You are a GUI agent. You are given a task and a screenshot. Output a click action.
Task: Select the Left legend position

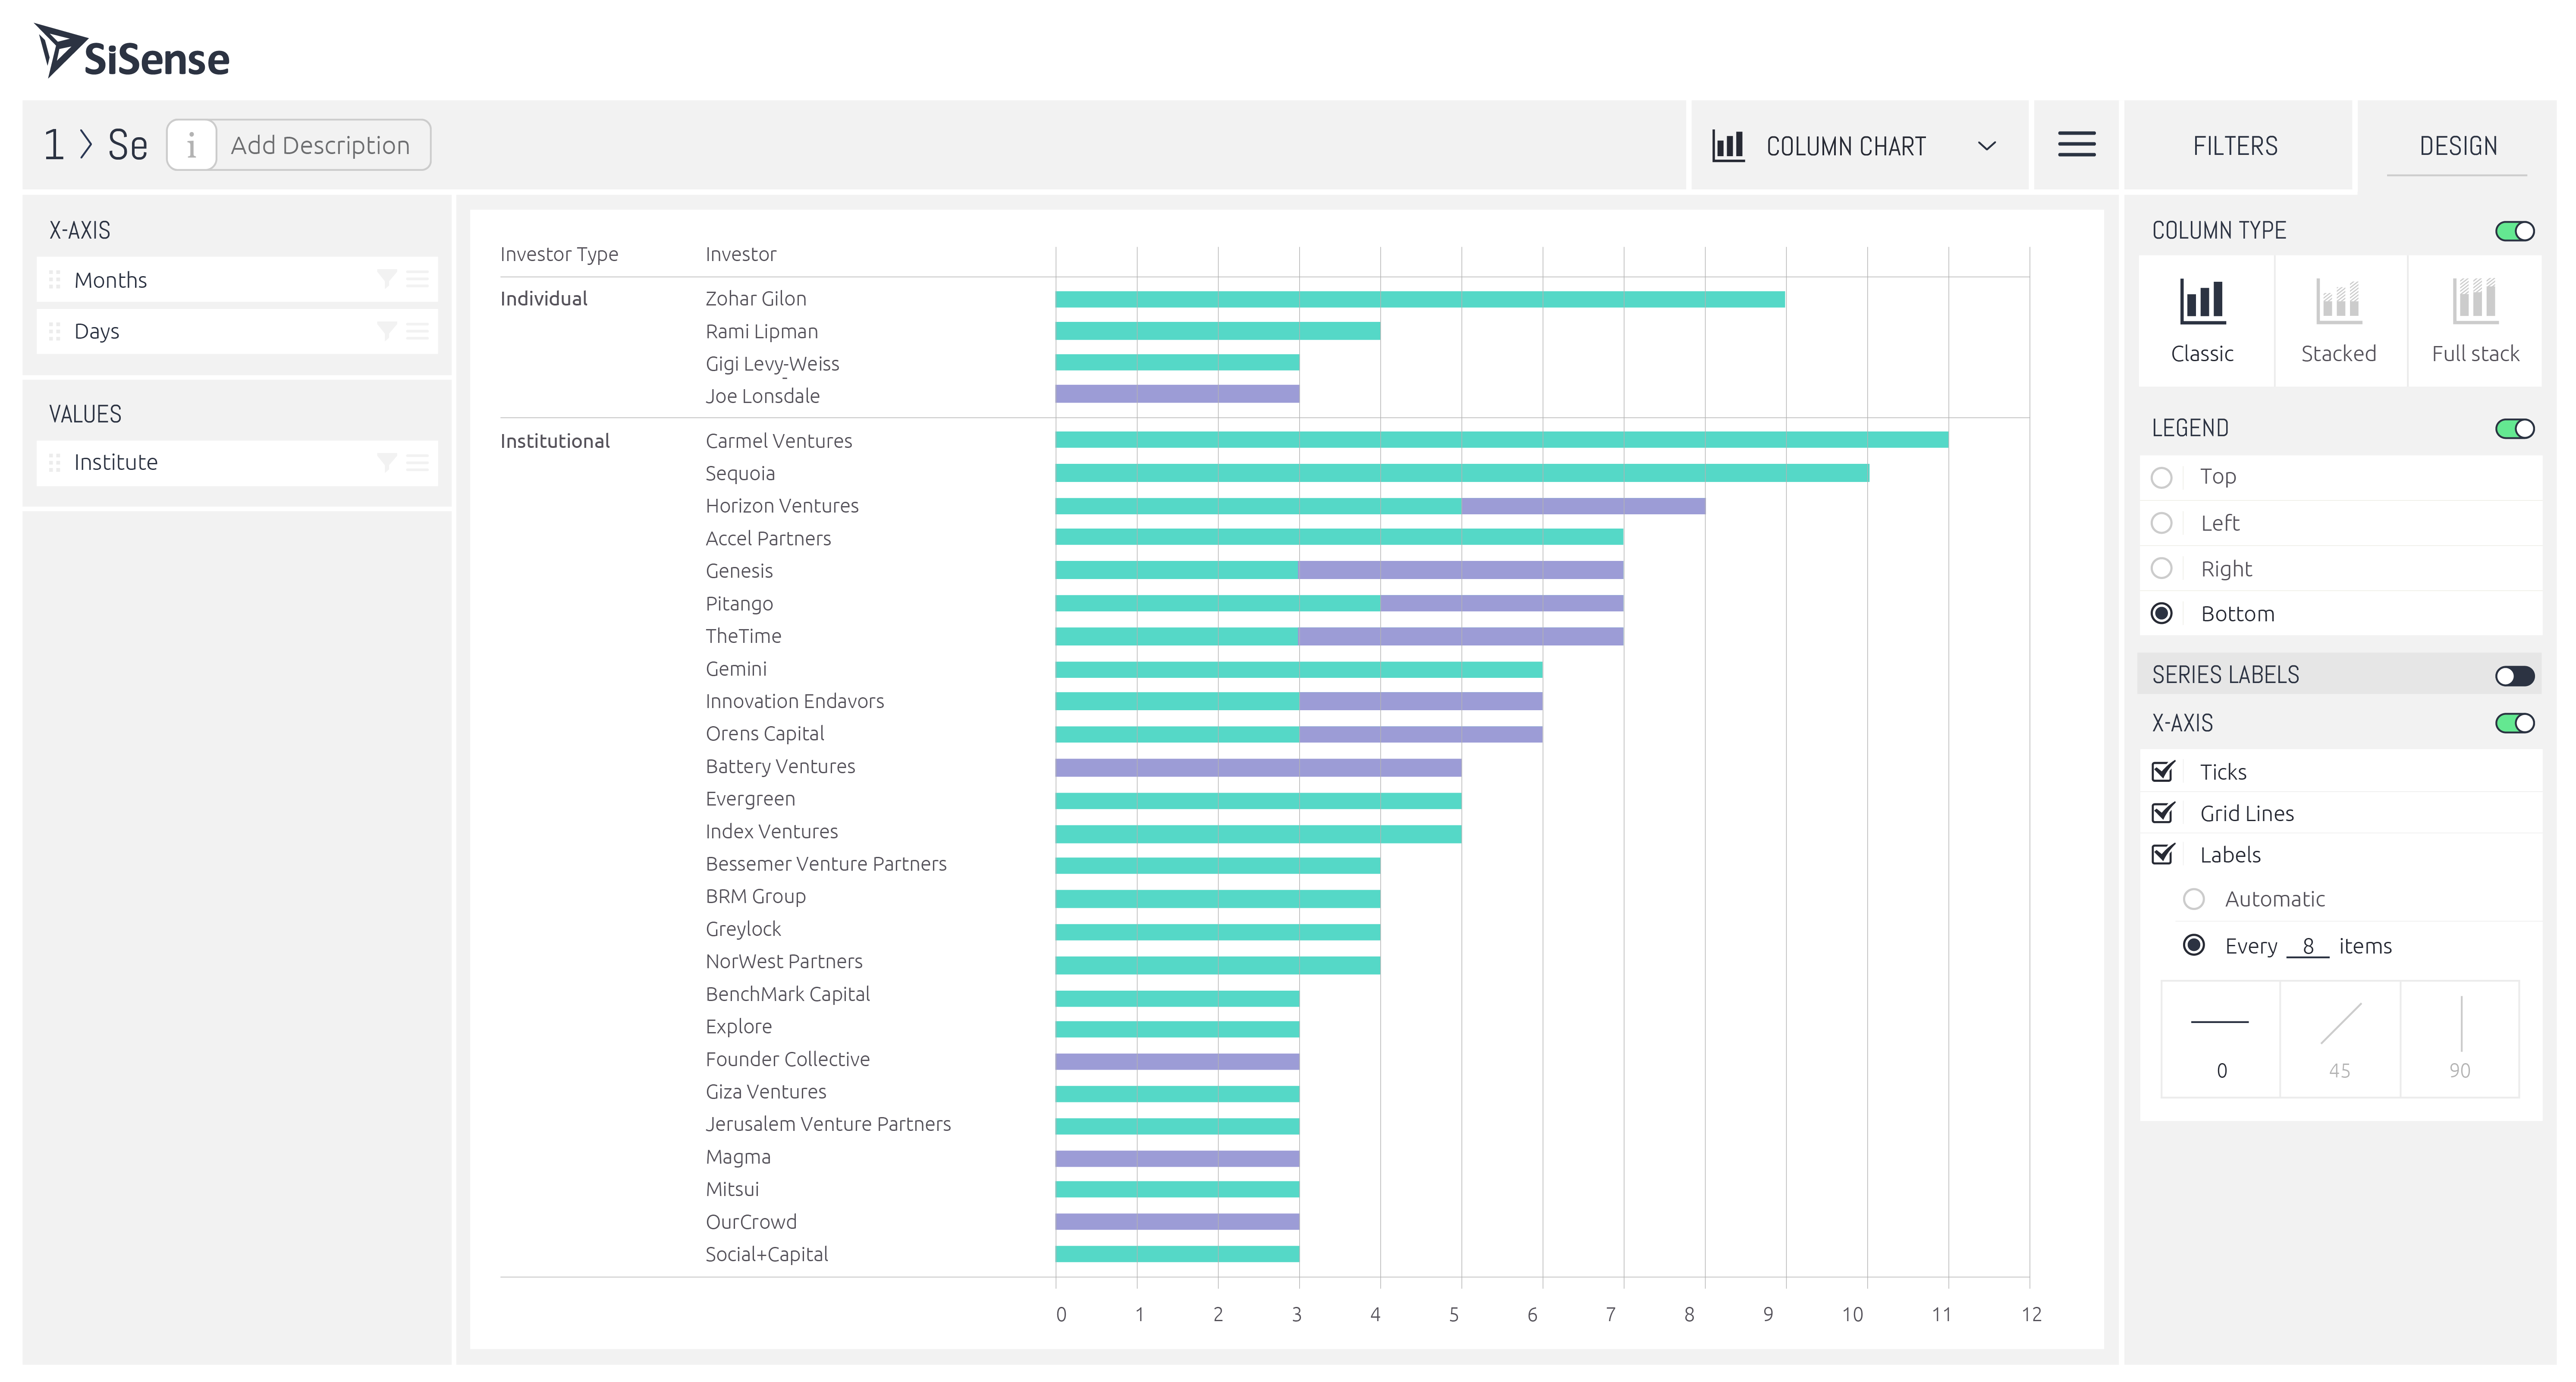2162,523
